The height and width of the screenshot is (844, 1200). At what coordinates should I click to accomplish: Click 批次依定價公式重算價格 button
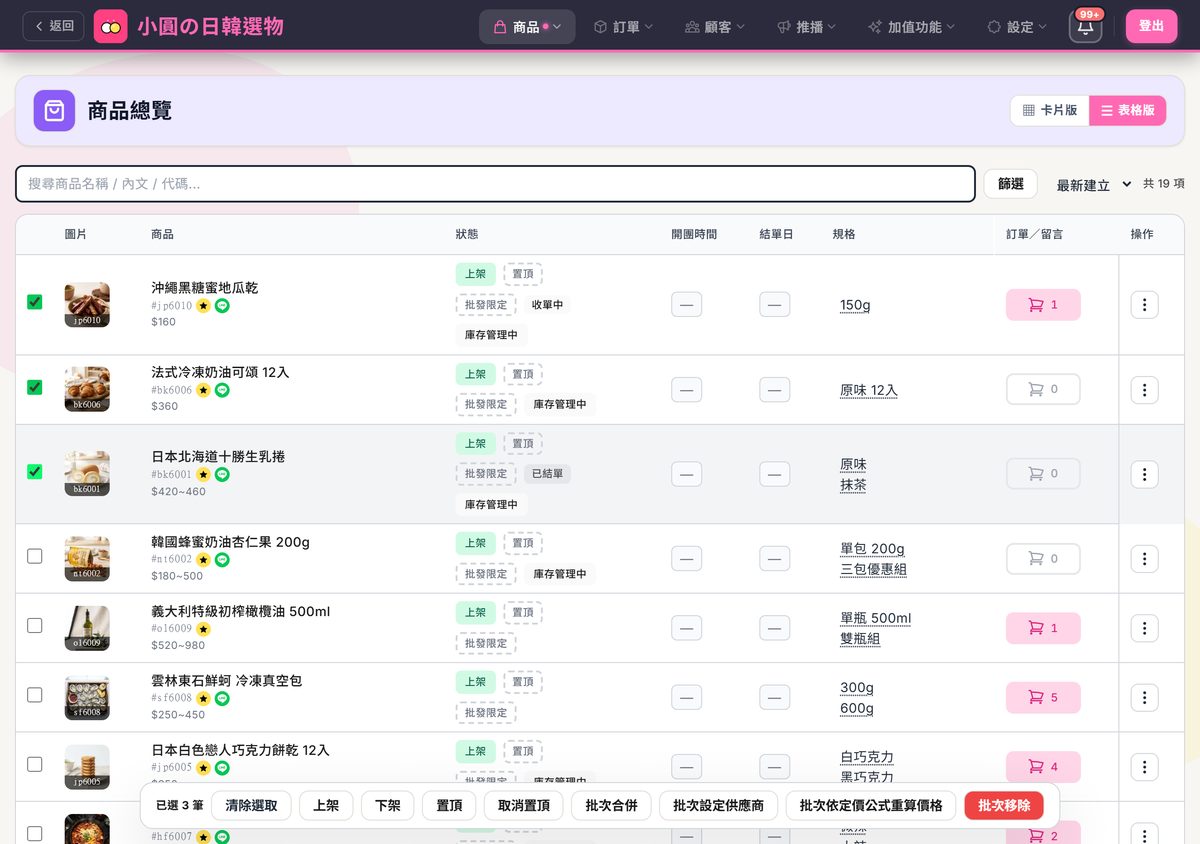pos(871,805)
